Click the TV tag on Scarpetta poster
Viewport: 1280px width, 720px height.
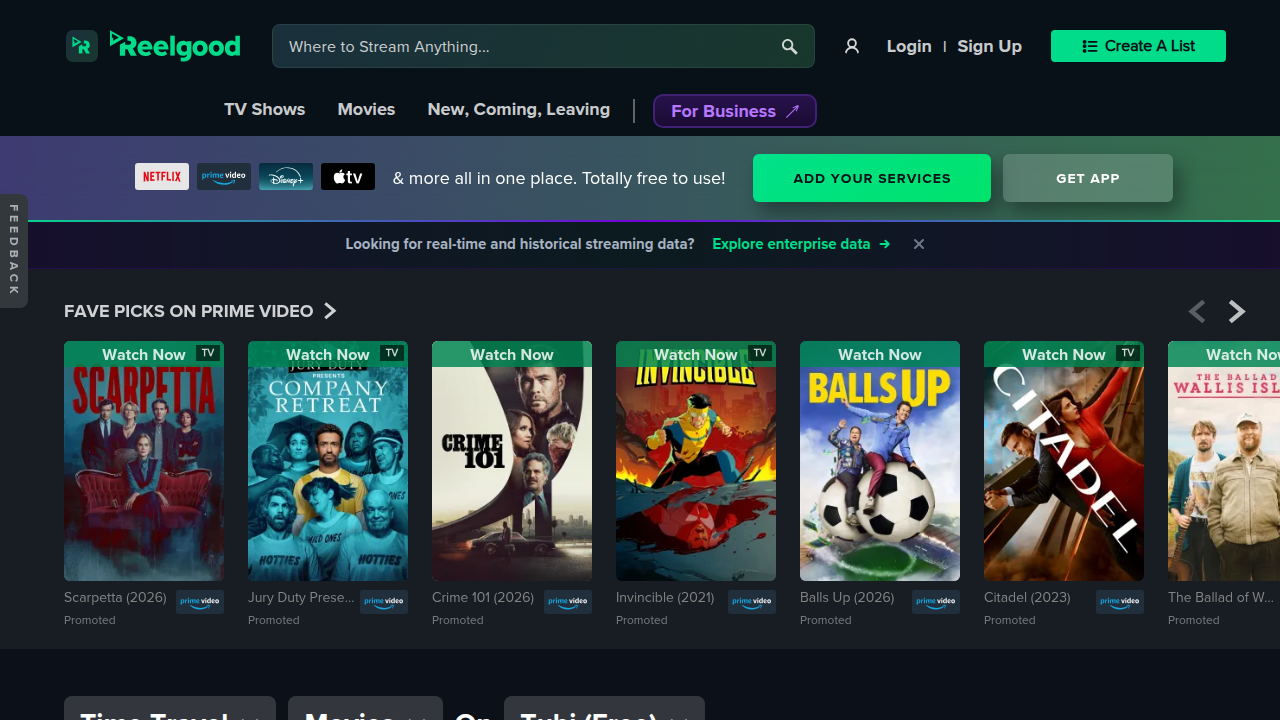coord(207,353)
